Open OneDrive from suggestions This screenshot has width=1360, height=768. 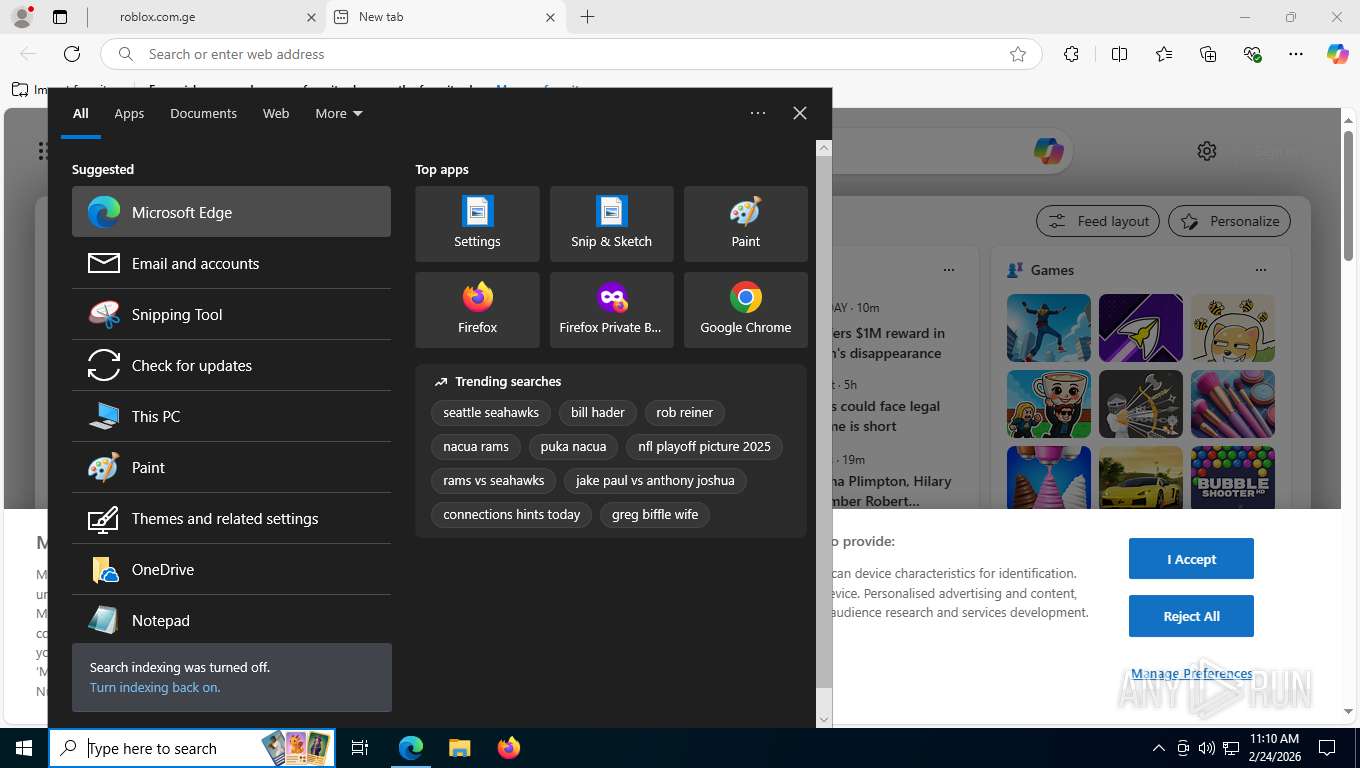[x=231, y=569]
